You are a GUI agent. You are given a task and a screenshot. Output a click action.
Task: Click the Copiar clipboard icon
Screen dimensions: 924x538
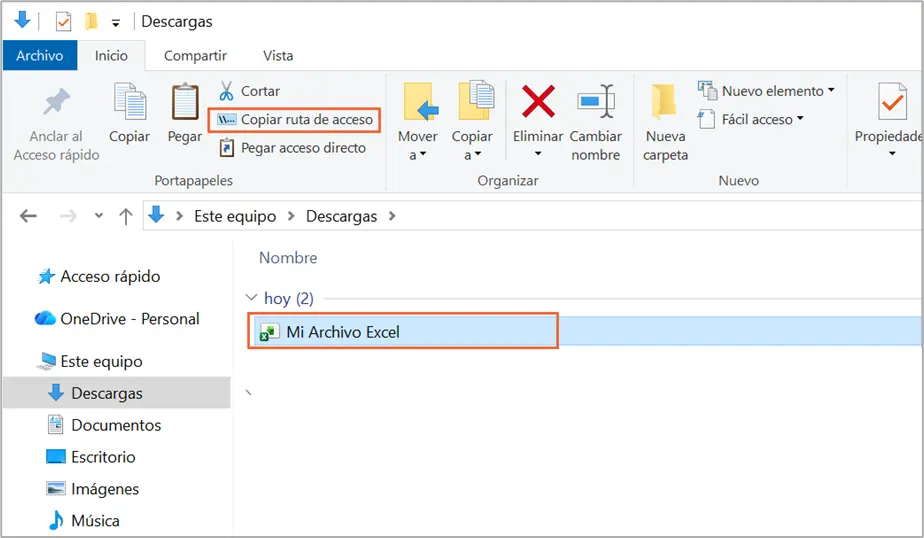(130, 102)
